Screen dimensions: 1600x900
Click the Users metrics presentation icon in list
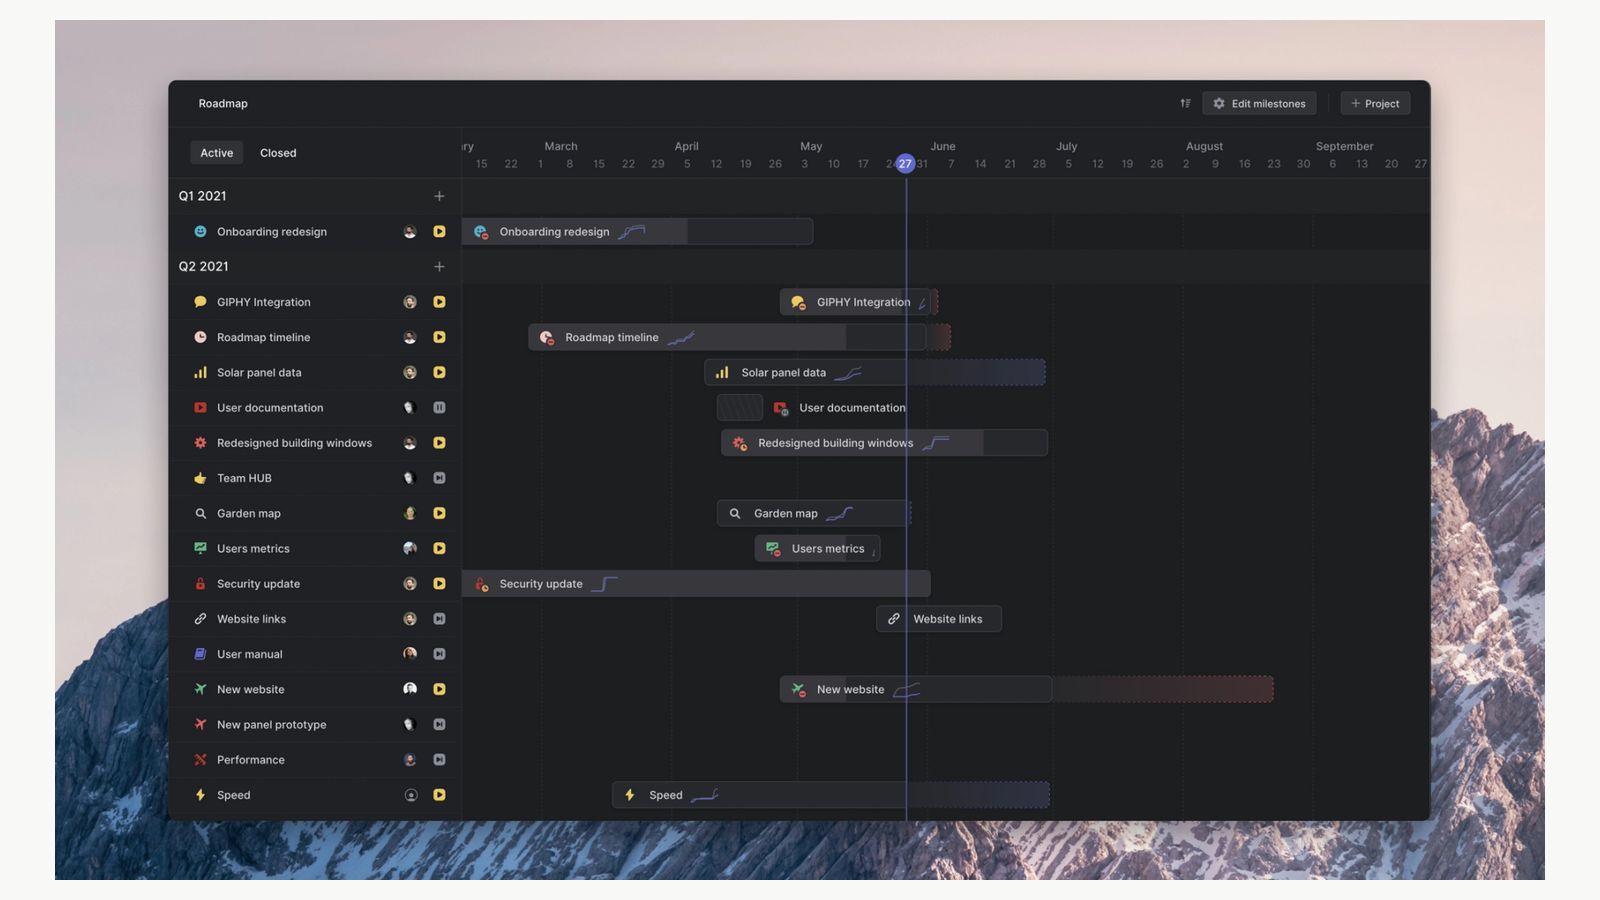(x=200, y=548)
